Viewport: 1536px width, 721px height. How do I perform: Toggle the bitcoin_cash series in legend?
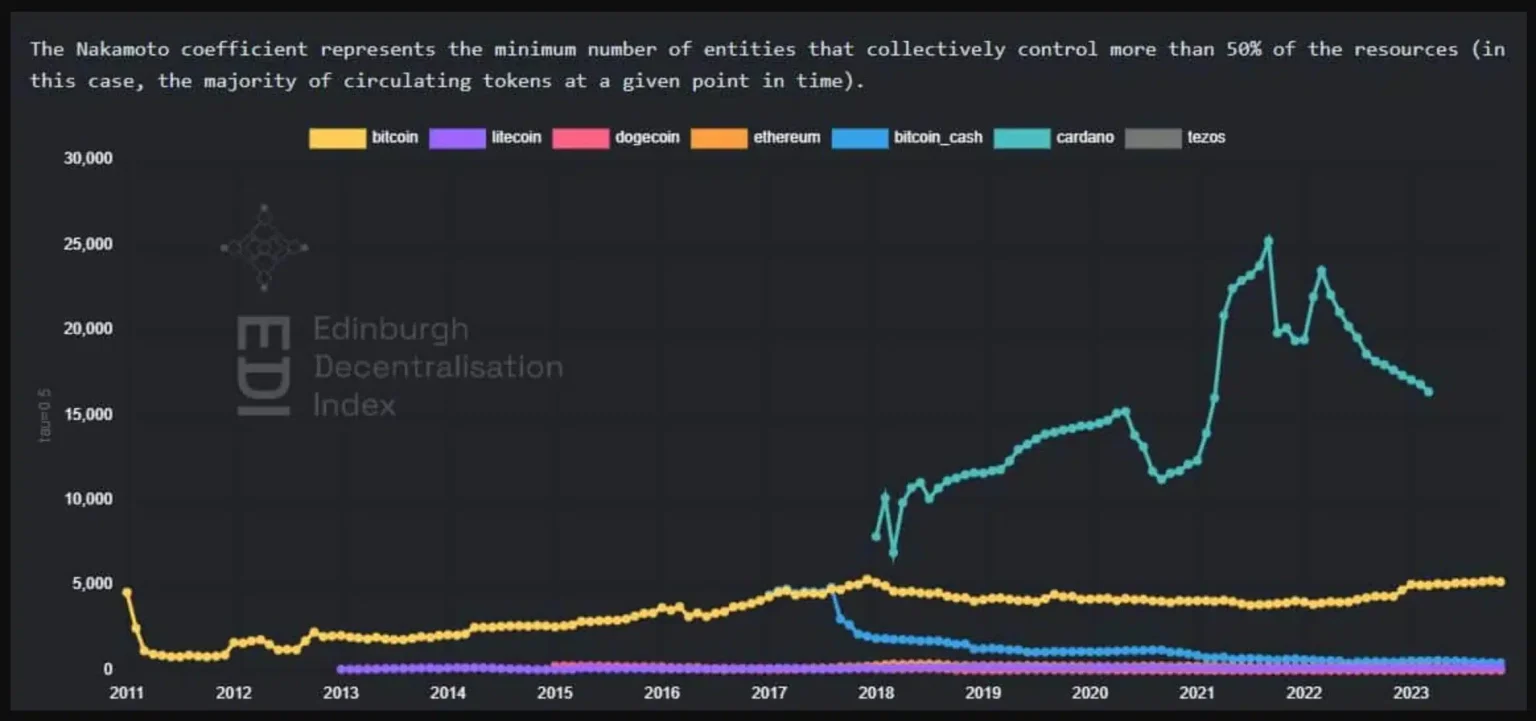(907, 138)
